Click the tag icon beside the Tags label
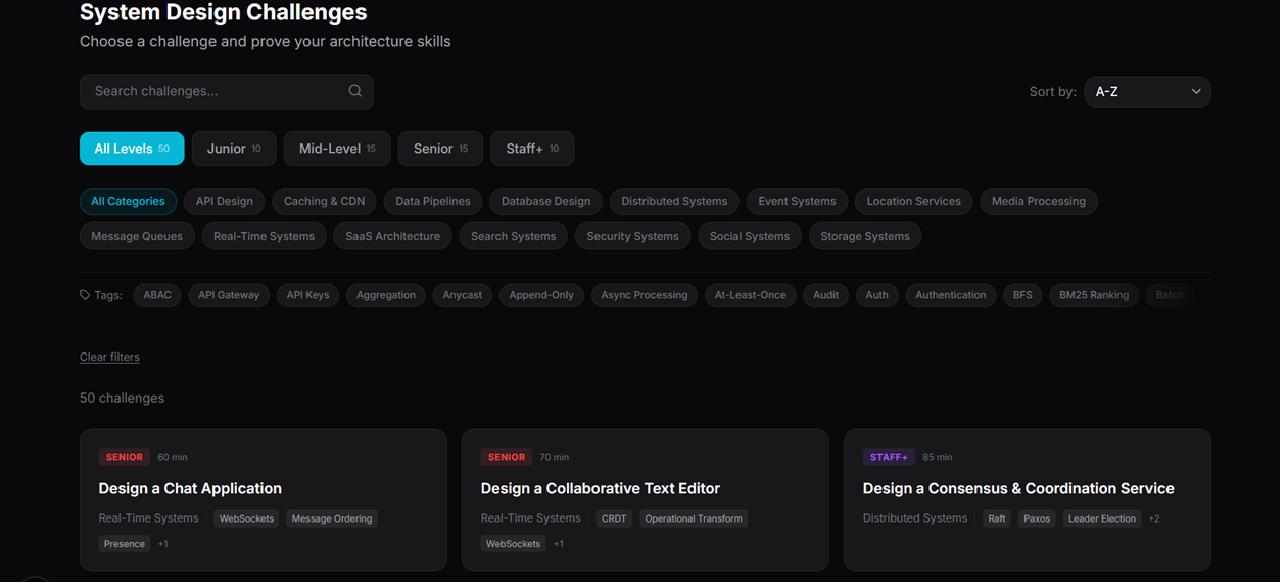The image size is (1280, 584). (x=84, y=294)
